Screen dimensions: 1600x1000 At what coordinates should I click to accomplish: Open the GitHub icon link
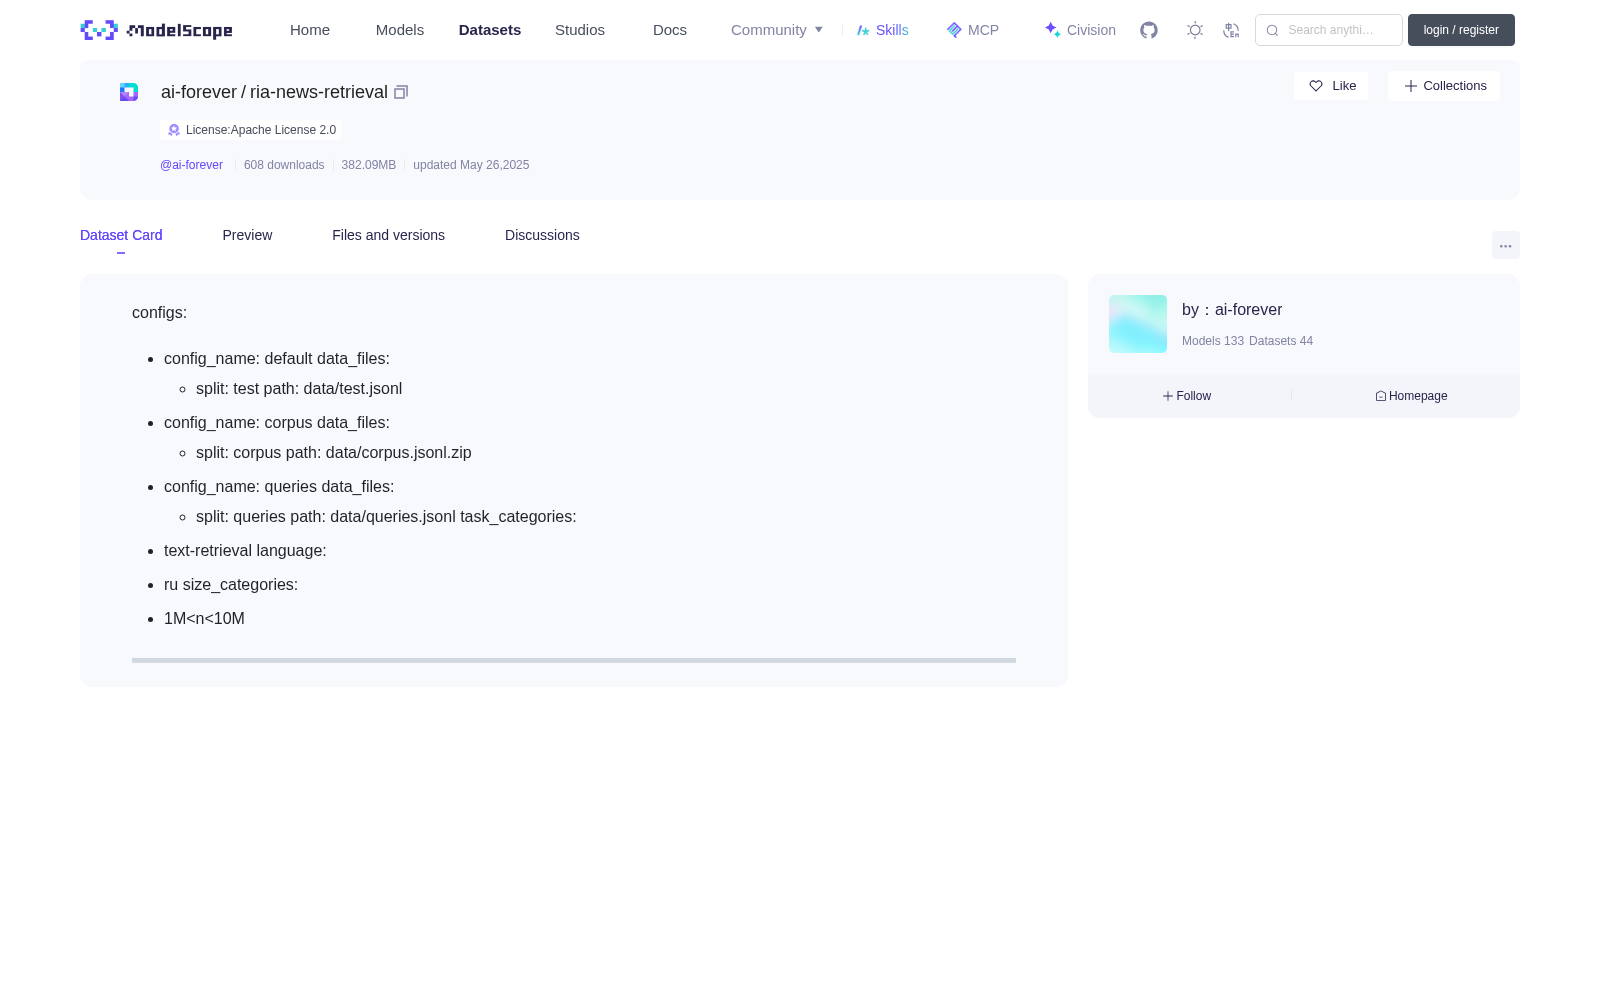coord(1149,30)
